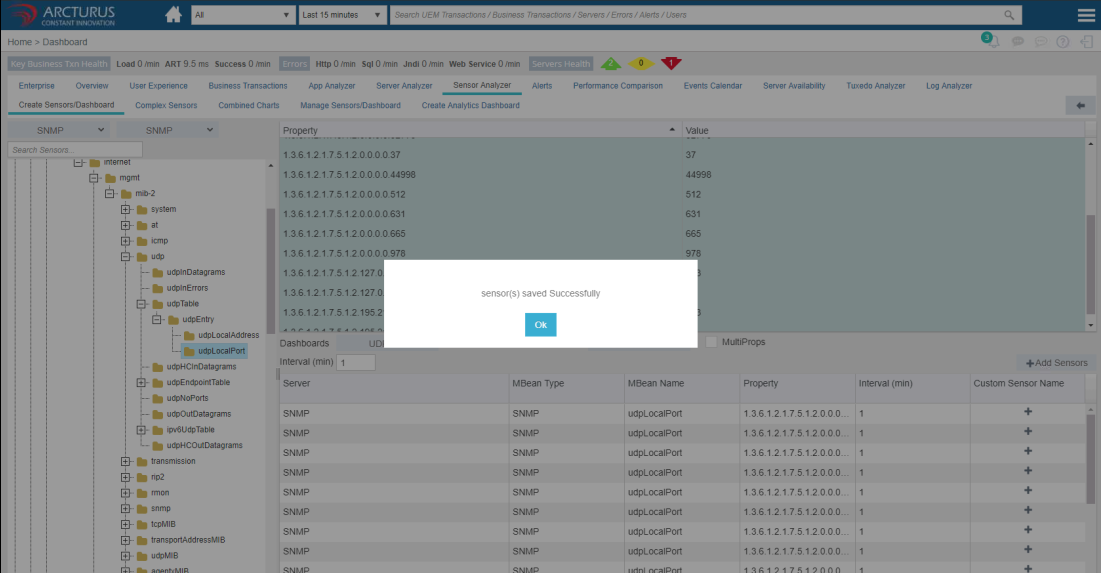Click the Search Sensors input field
The image size is (1101, 573).
coord(62,150)
